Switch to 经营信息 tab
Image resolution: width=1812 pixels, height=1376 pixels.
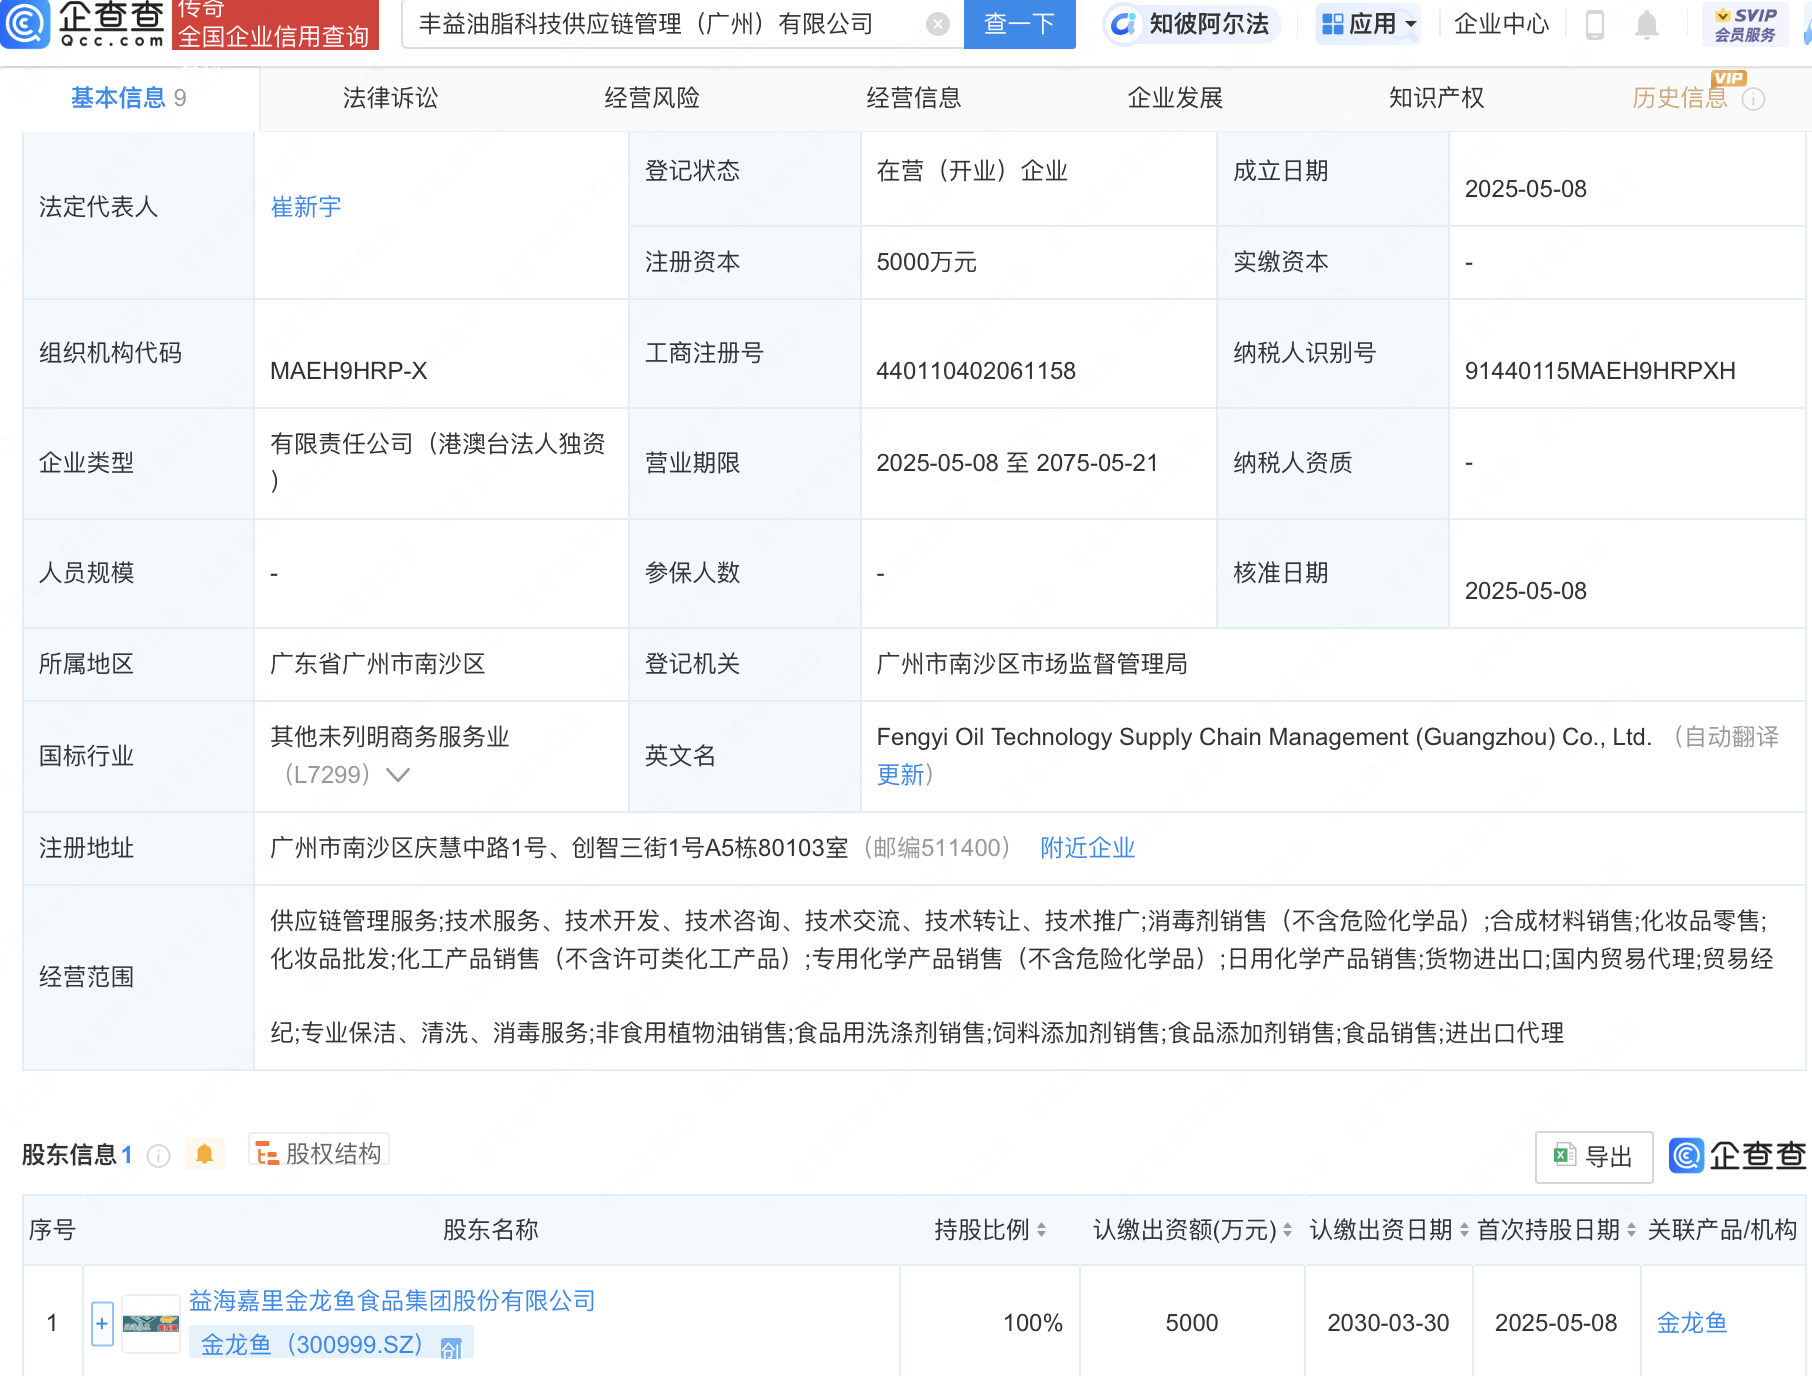click(x=913, y=98)
